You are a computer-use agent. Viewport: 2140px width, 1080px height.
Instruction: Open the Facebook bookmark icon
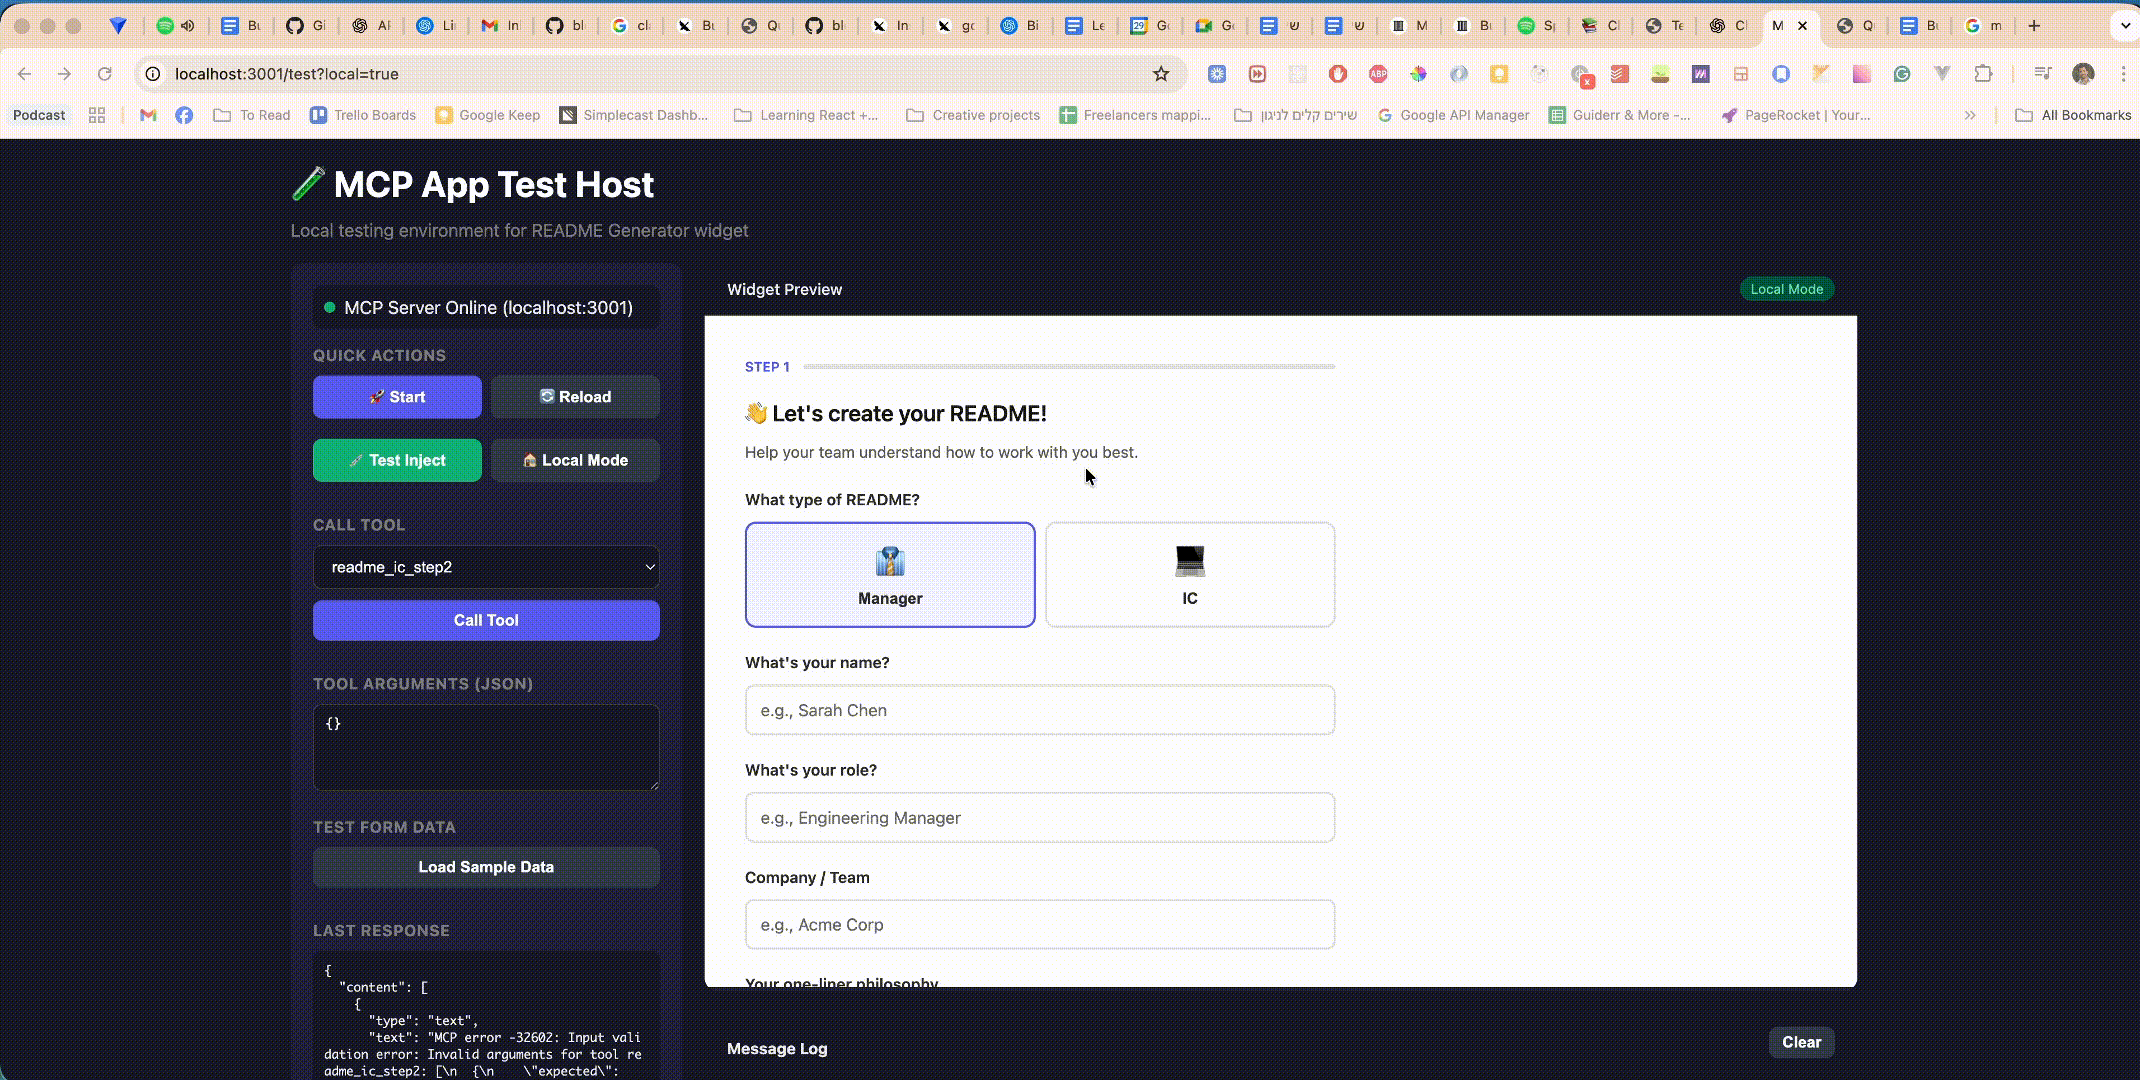coord(184,115)
